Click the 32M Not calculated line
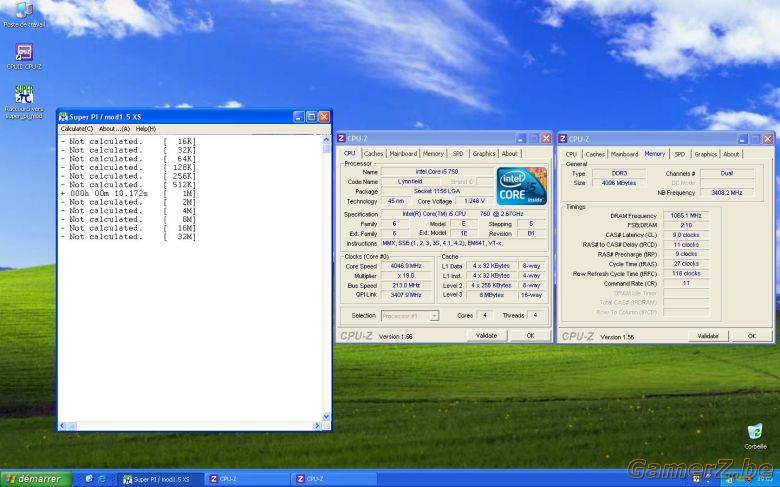780x487 pixels. point(128,237)
